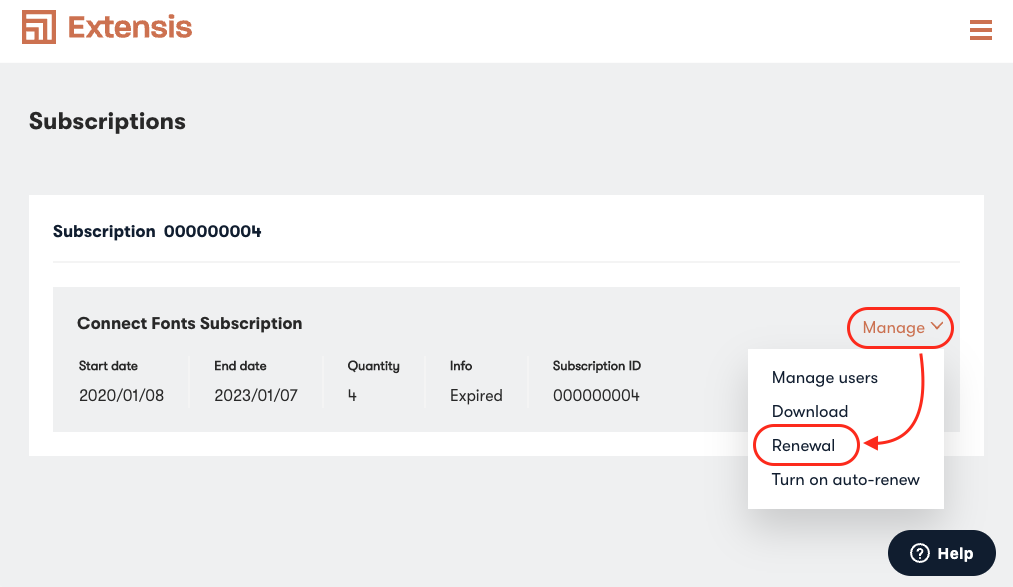Expand the Manage dropdown
This screenshot has width=1013, height=587.
pyautogui.click(x=902, y=327)
